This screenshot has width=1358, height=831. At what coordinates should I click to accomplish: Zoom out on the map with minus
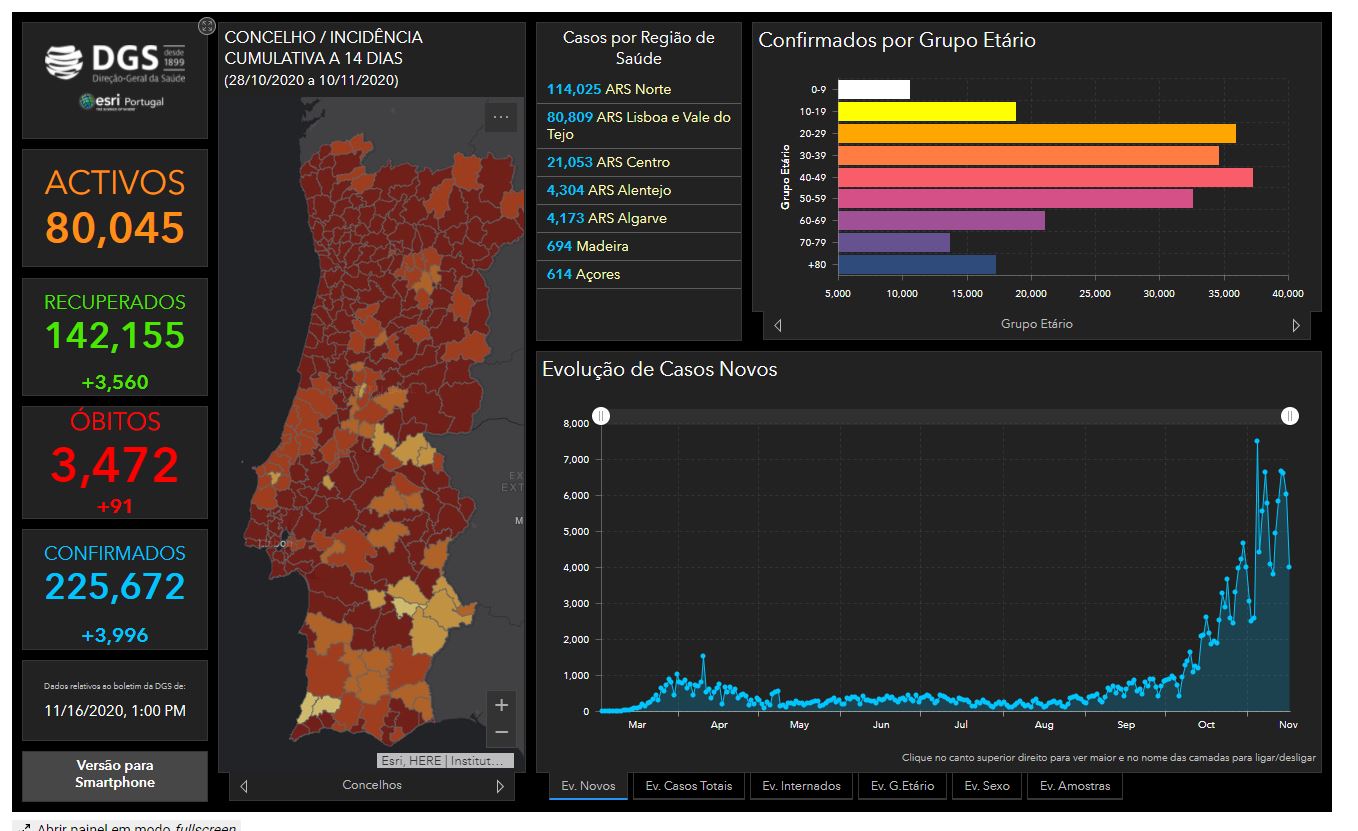[501, 732]
